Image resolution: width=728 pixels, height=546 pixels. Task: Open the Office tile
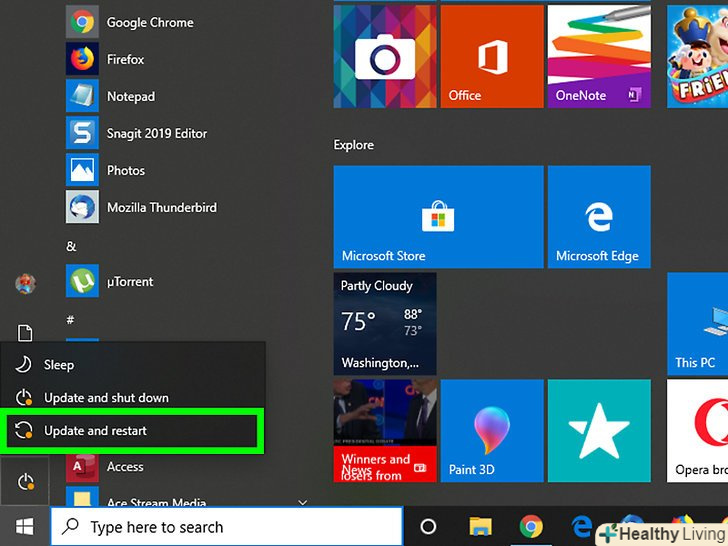pos(492,57)
